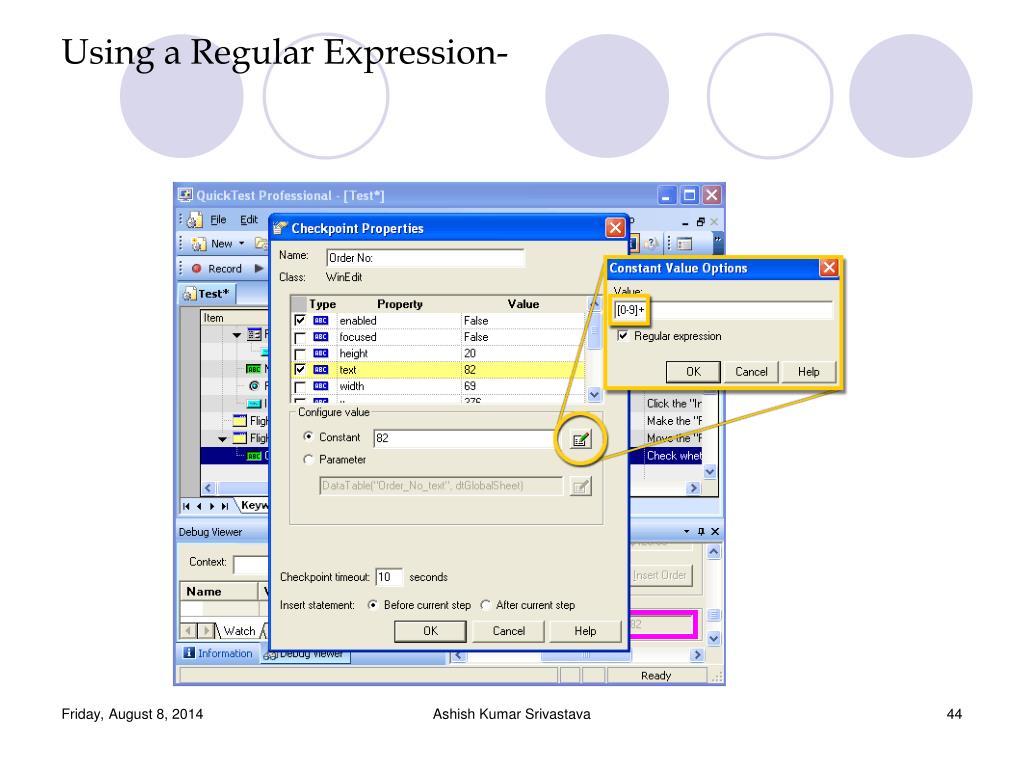Switch to Keyword view tab
Viewport: 1024px width, 768px height.
(253, 505)
